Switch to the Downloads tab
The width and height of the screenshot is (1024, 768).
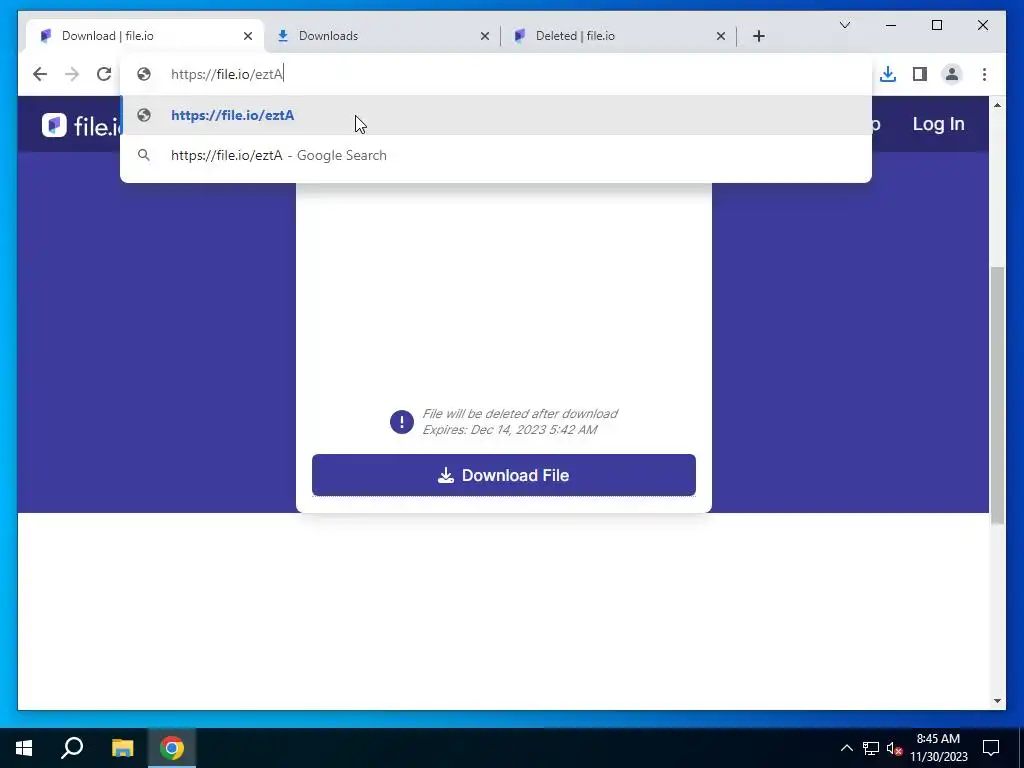382,36
